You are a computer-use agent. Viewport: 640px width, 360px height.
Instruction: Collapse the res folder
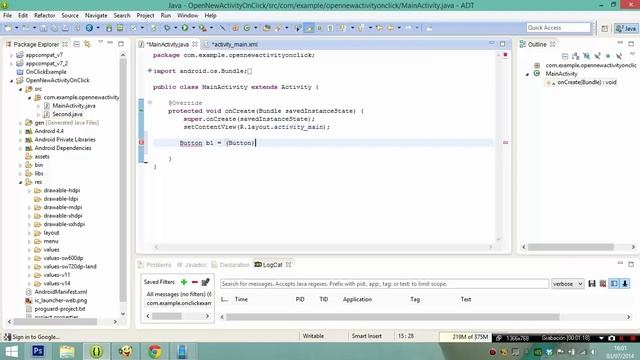coord(20,182)
